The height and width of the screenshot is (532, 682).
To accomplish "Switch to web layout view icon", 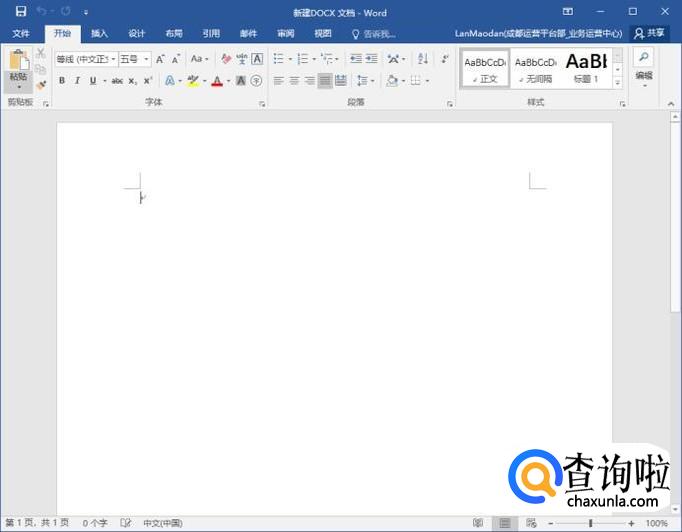I will [531, 522].
